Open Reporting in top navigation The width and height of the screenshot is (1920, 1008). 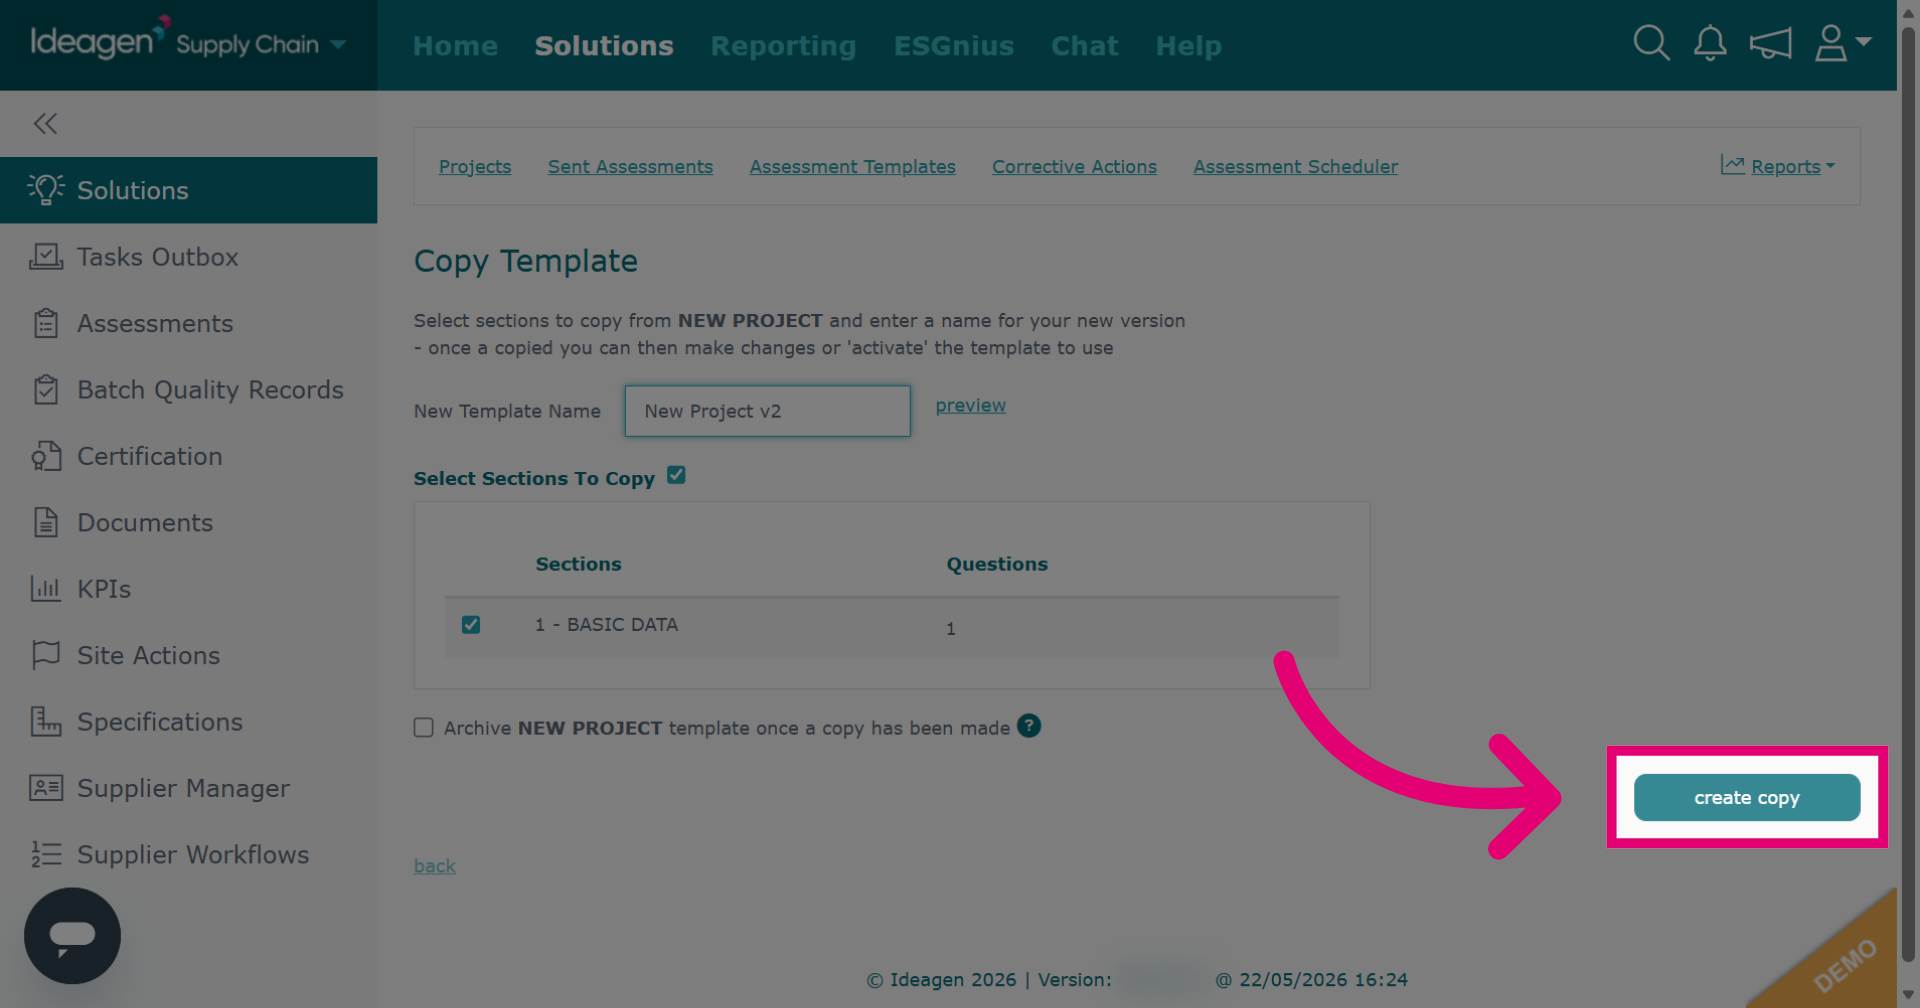pos(783,46)
